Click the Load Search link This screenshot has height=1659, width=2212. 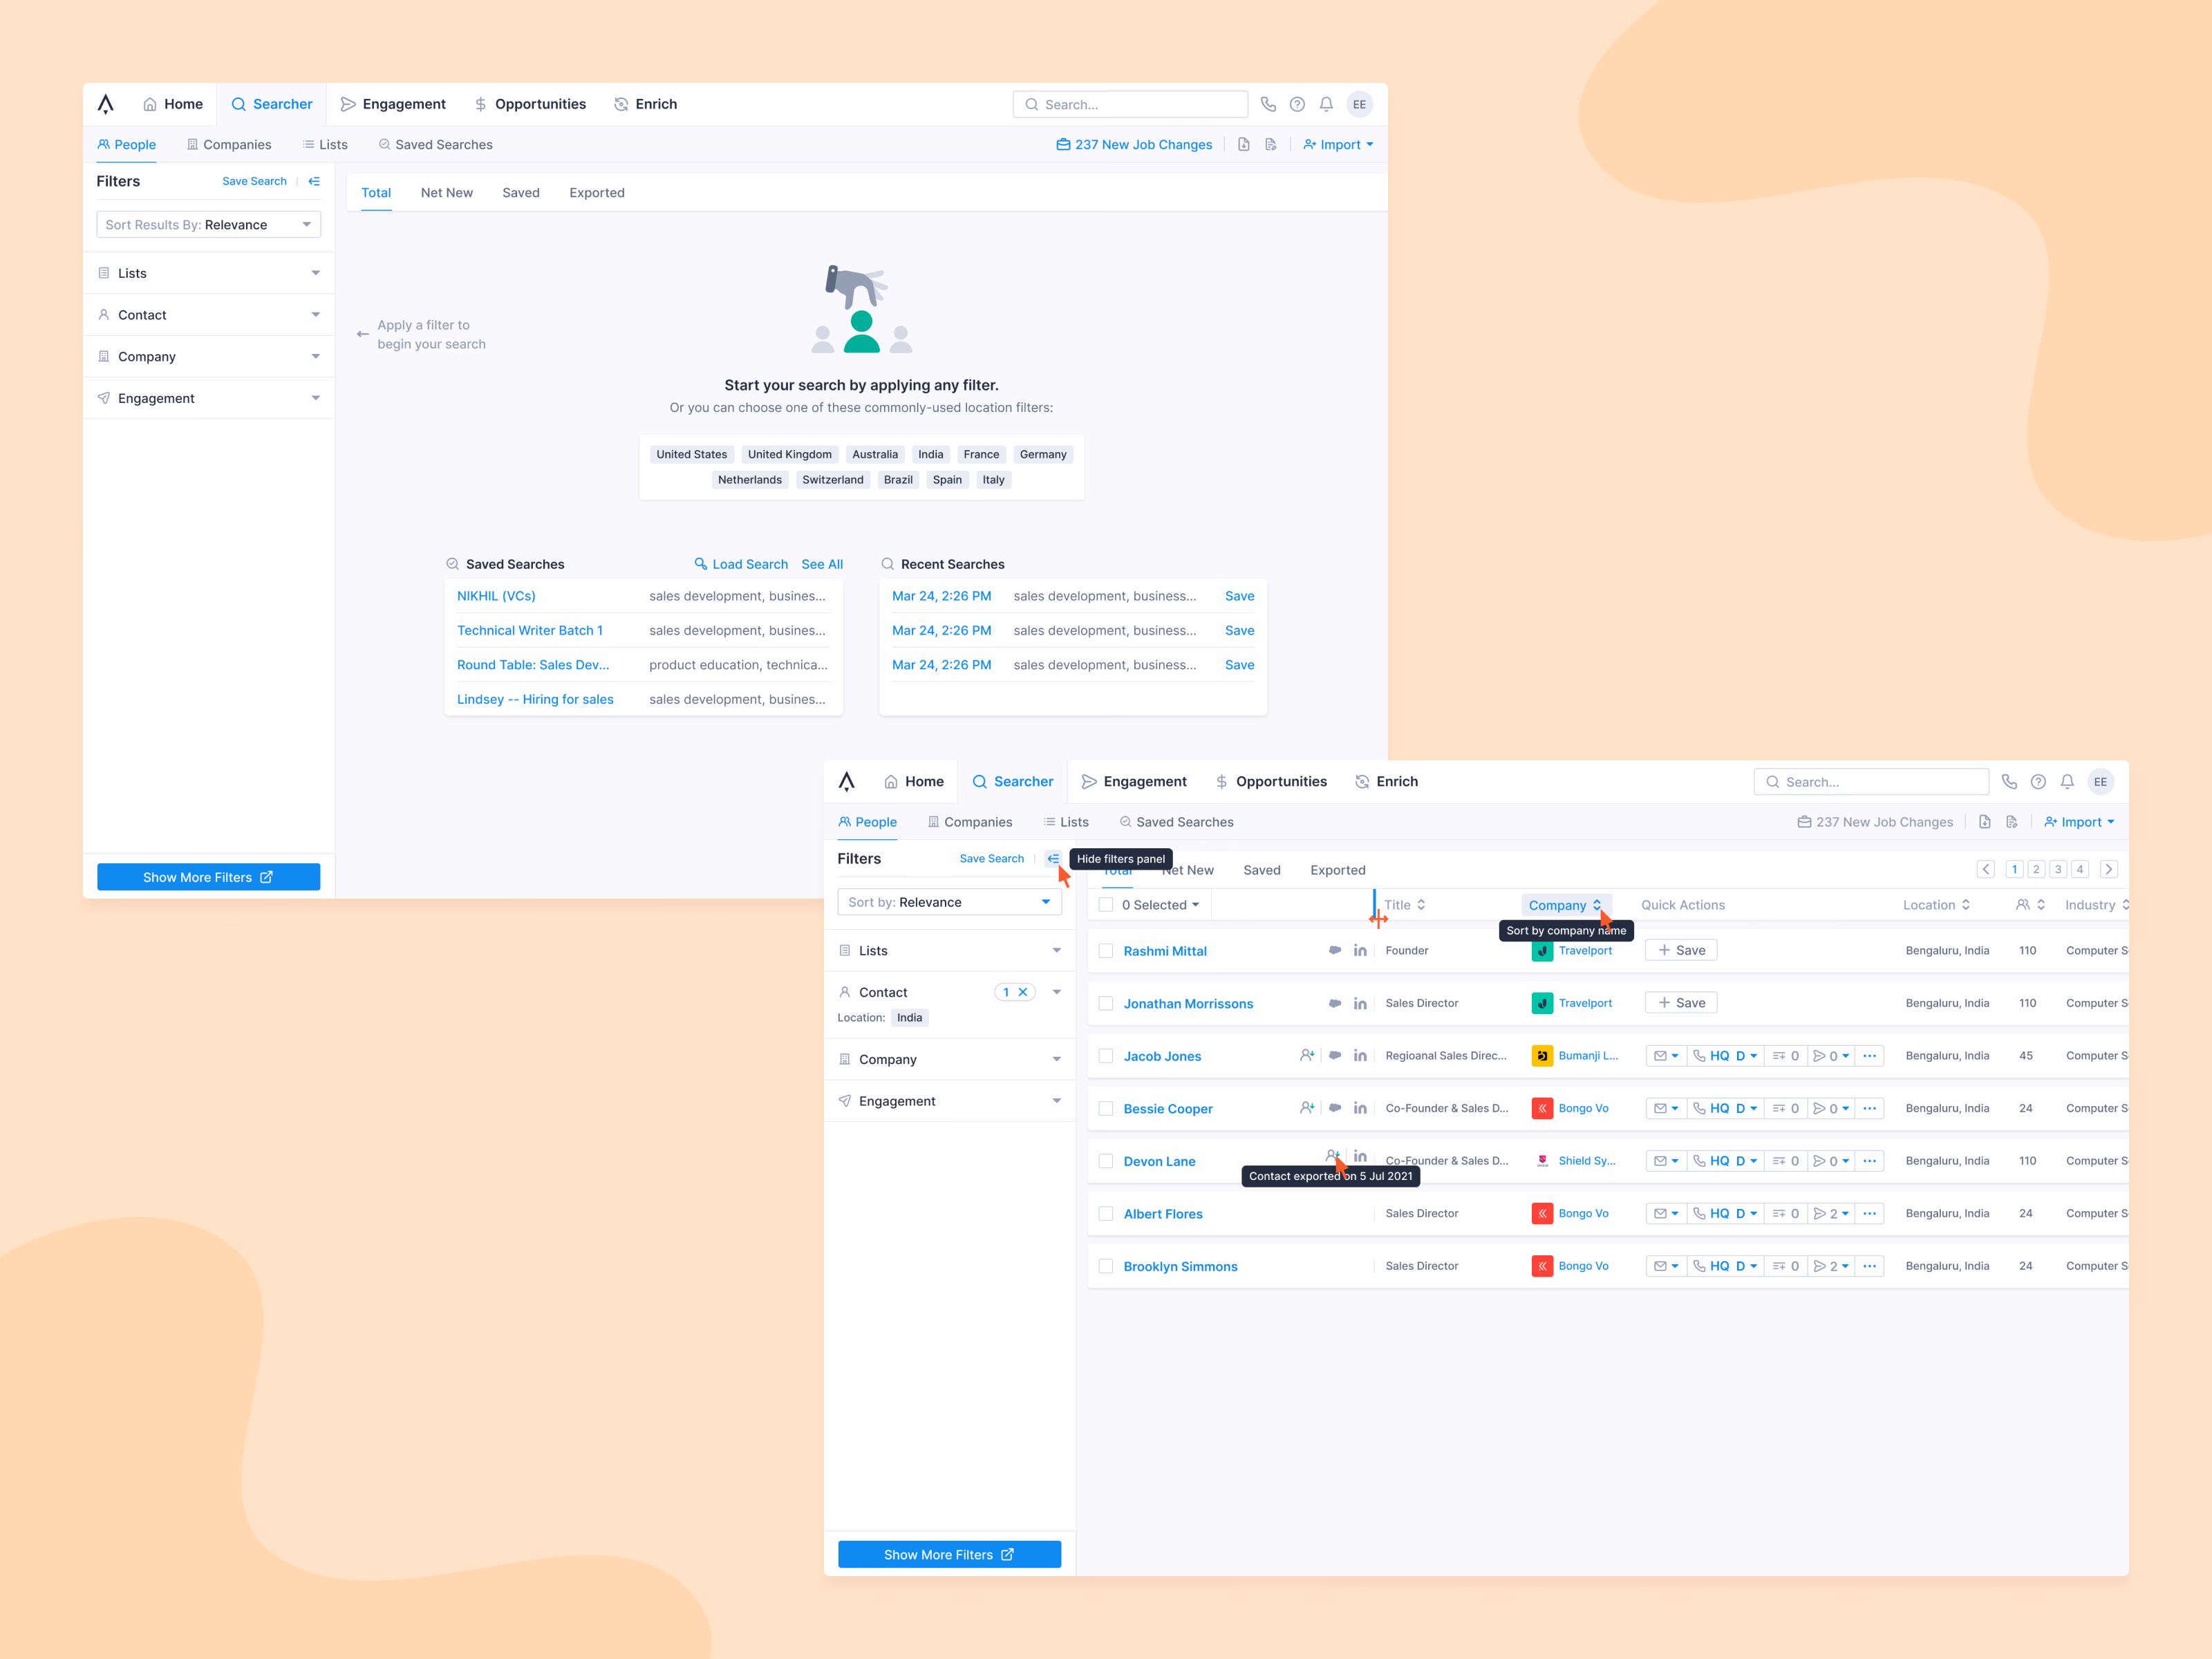pyautogui.click(x=741, y=564)
